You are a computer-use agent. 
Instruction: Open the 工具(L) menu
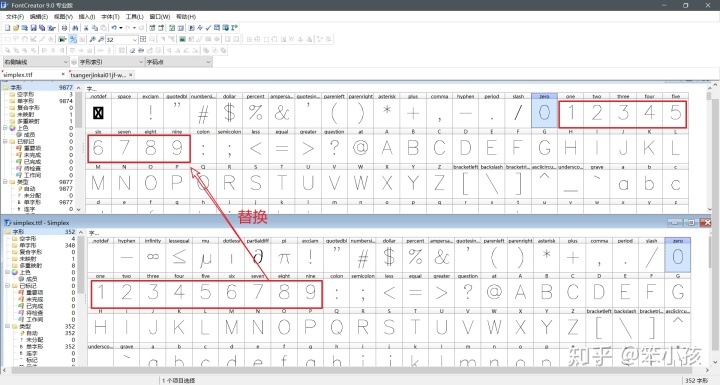(x=135, y=17)
